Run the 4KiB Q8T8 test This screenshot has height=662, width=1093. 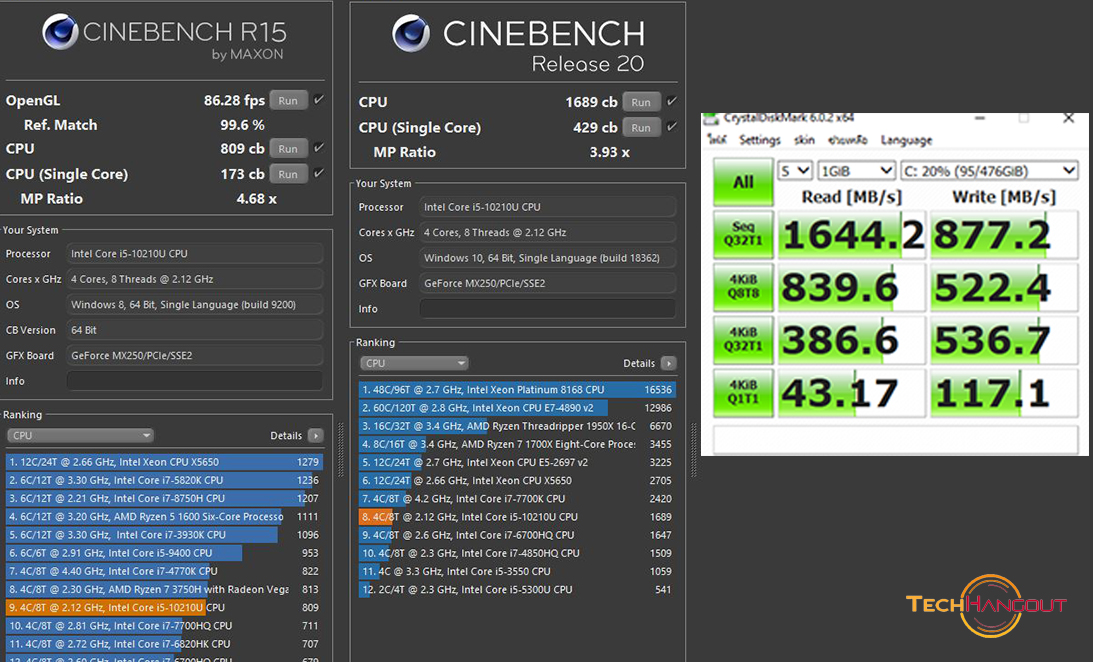click(743, 287)
